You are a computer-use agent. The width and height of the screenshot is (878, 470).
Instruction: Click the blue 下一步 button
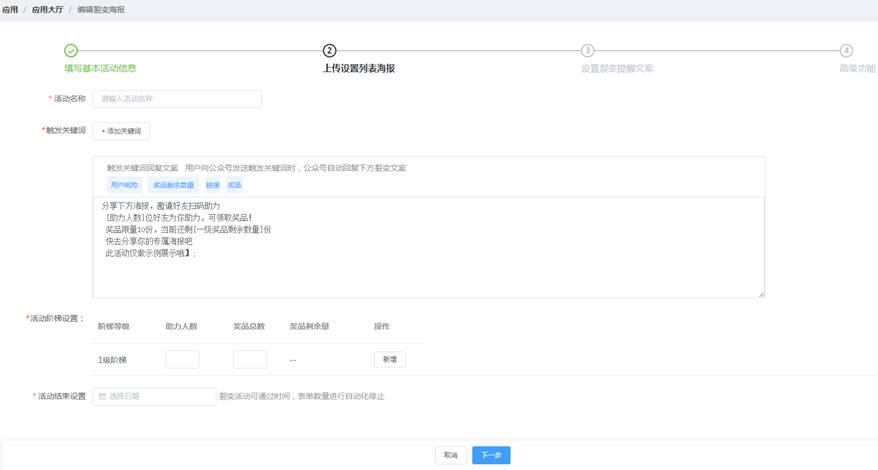[x=491, y=455]
